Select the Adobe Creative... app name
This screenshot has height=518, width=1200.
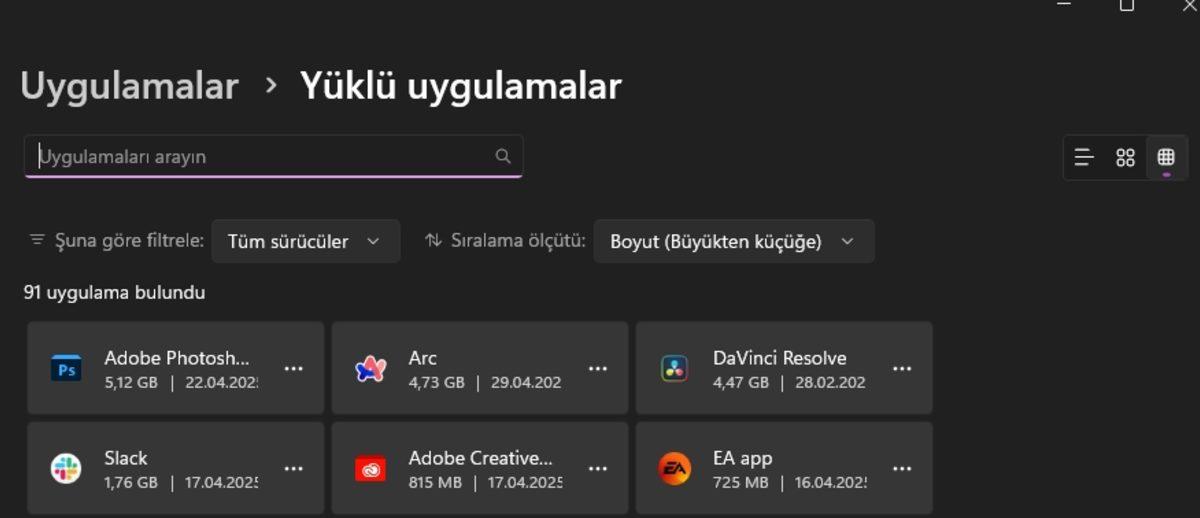481,458
